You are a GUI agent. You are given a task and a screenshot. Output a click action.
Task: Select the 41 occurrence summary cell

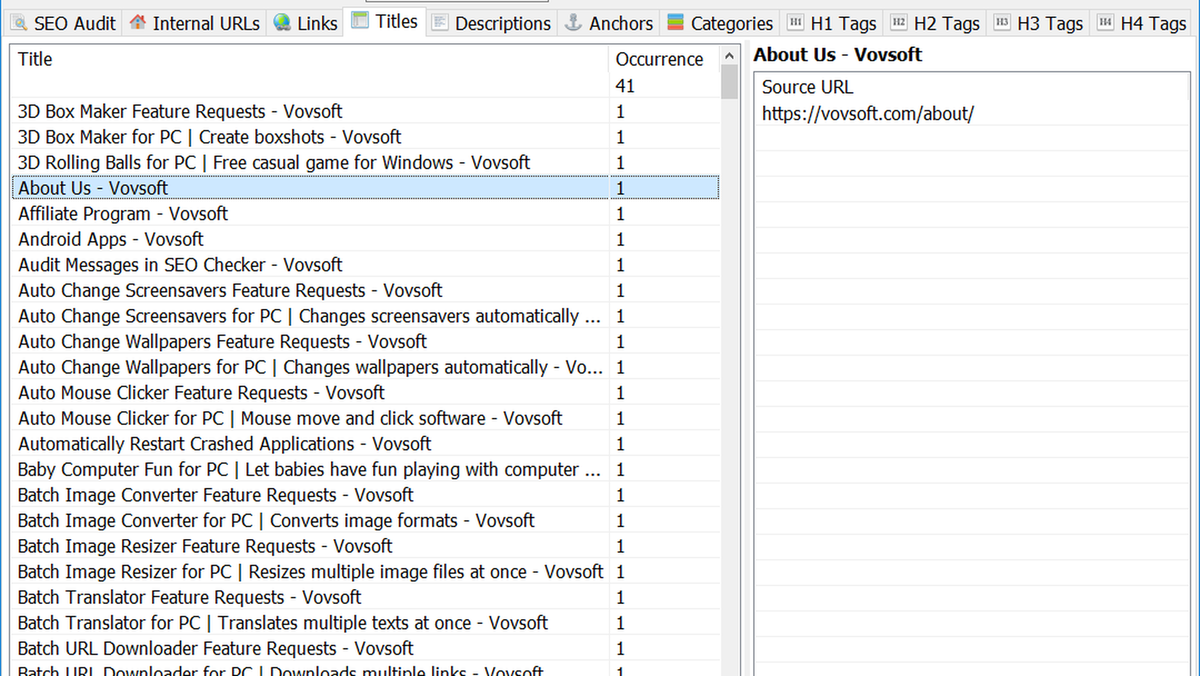point(664,86)
